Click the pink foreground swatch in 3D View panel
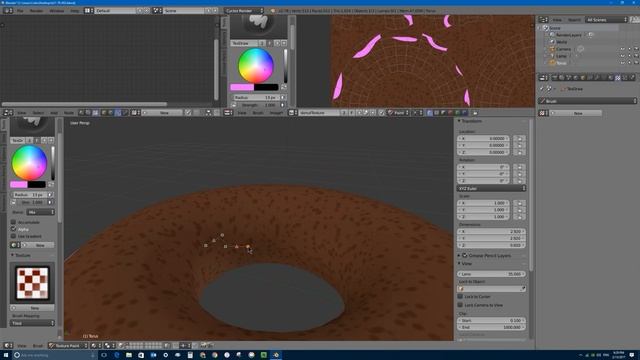The height and width of the screenshot is (360, 640). [x=19, y=184]
